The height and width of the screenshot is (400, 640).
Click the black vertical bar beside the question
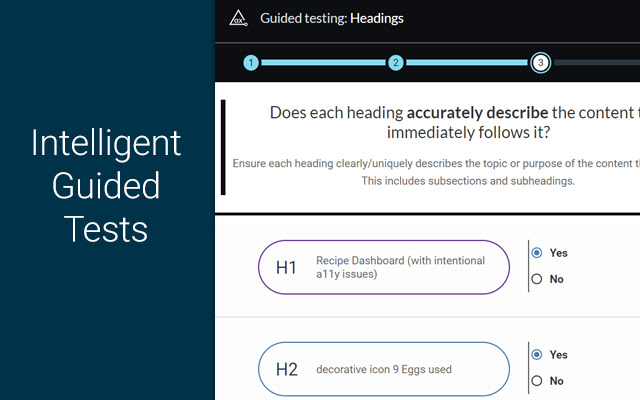[223, 146]
